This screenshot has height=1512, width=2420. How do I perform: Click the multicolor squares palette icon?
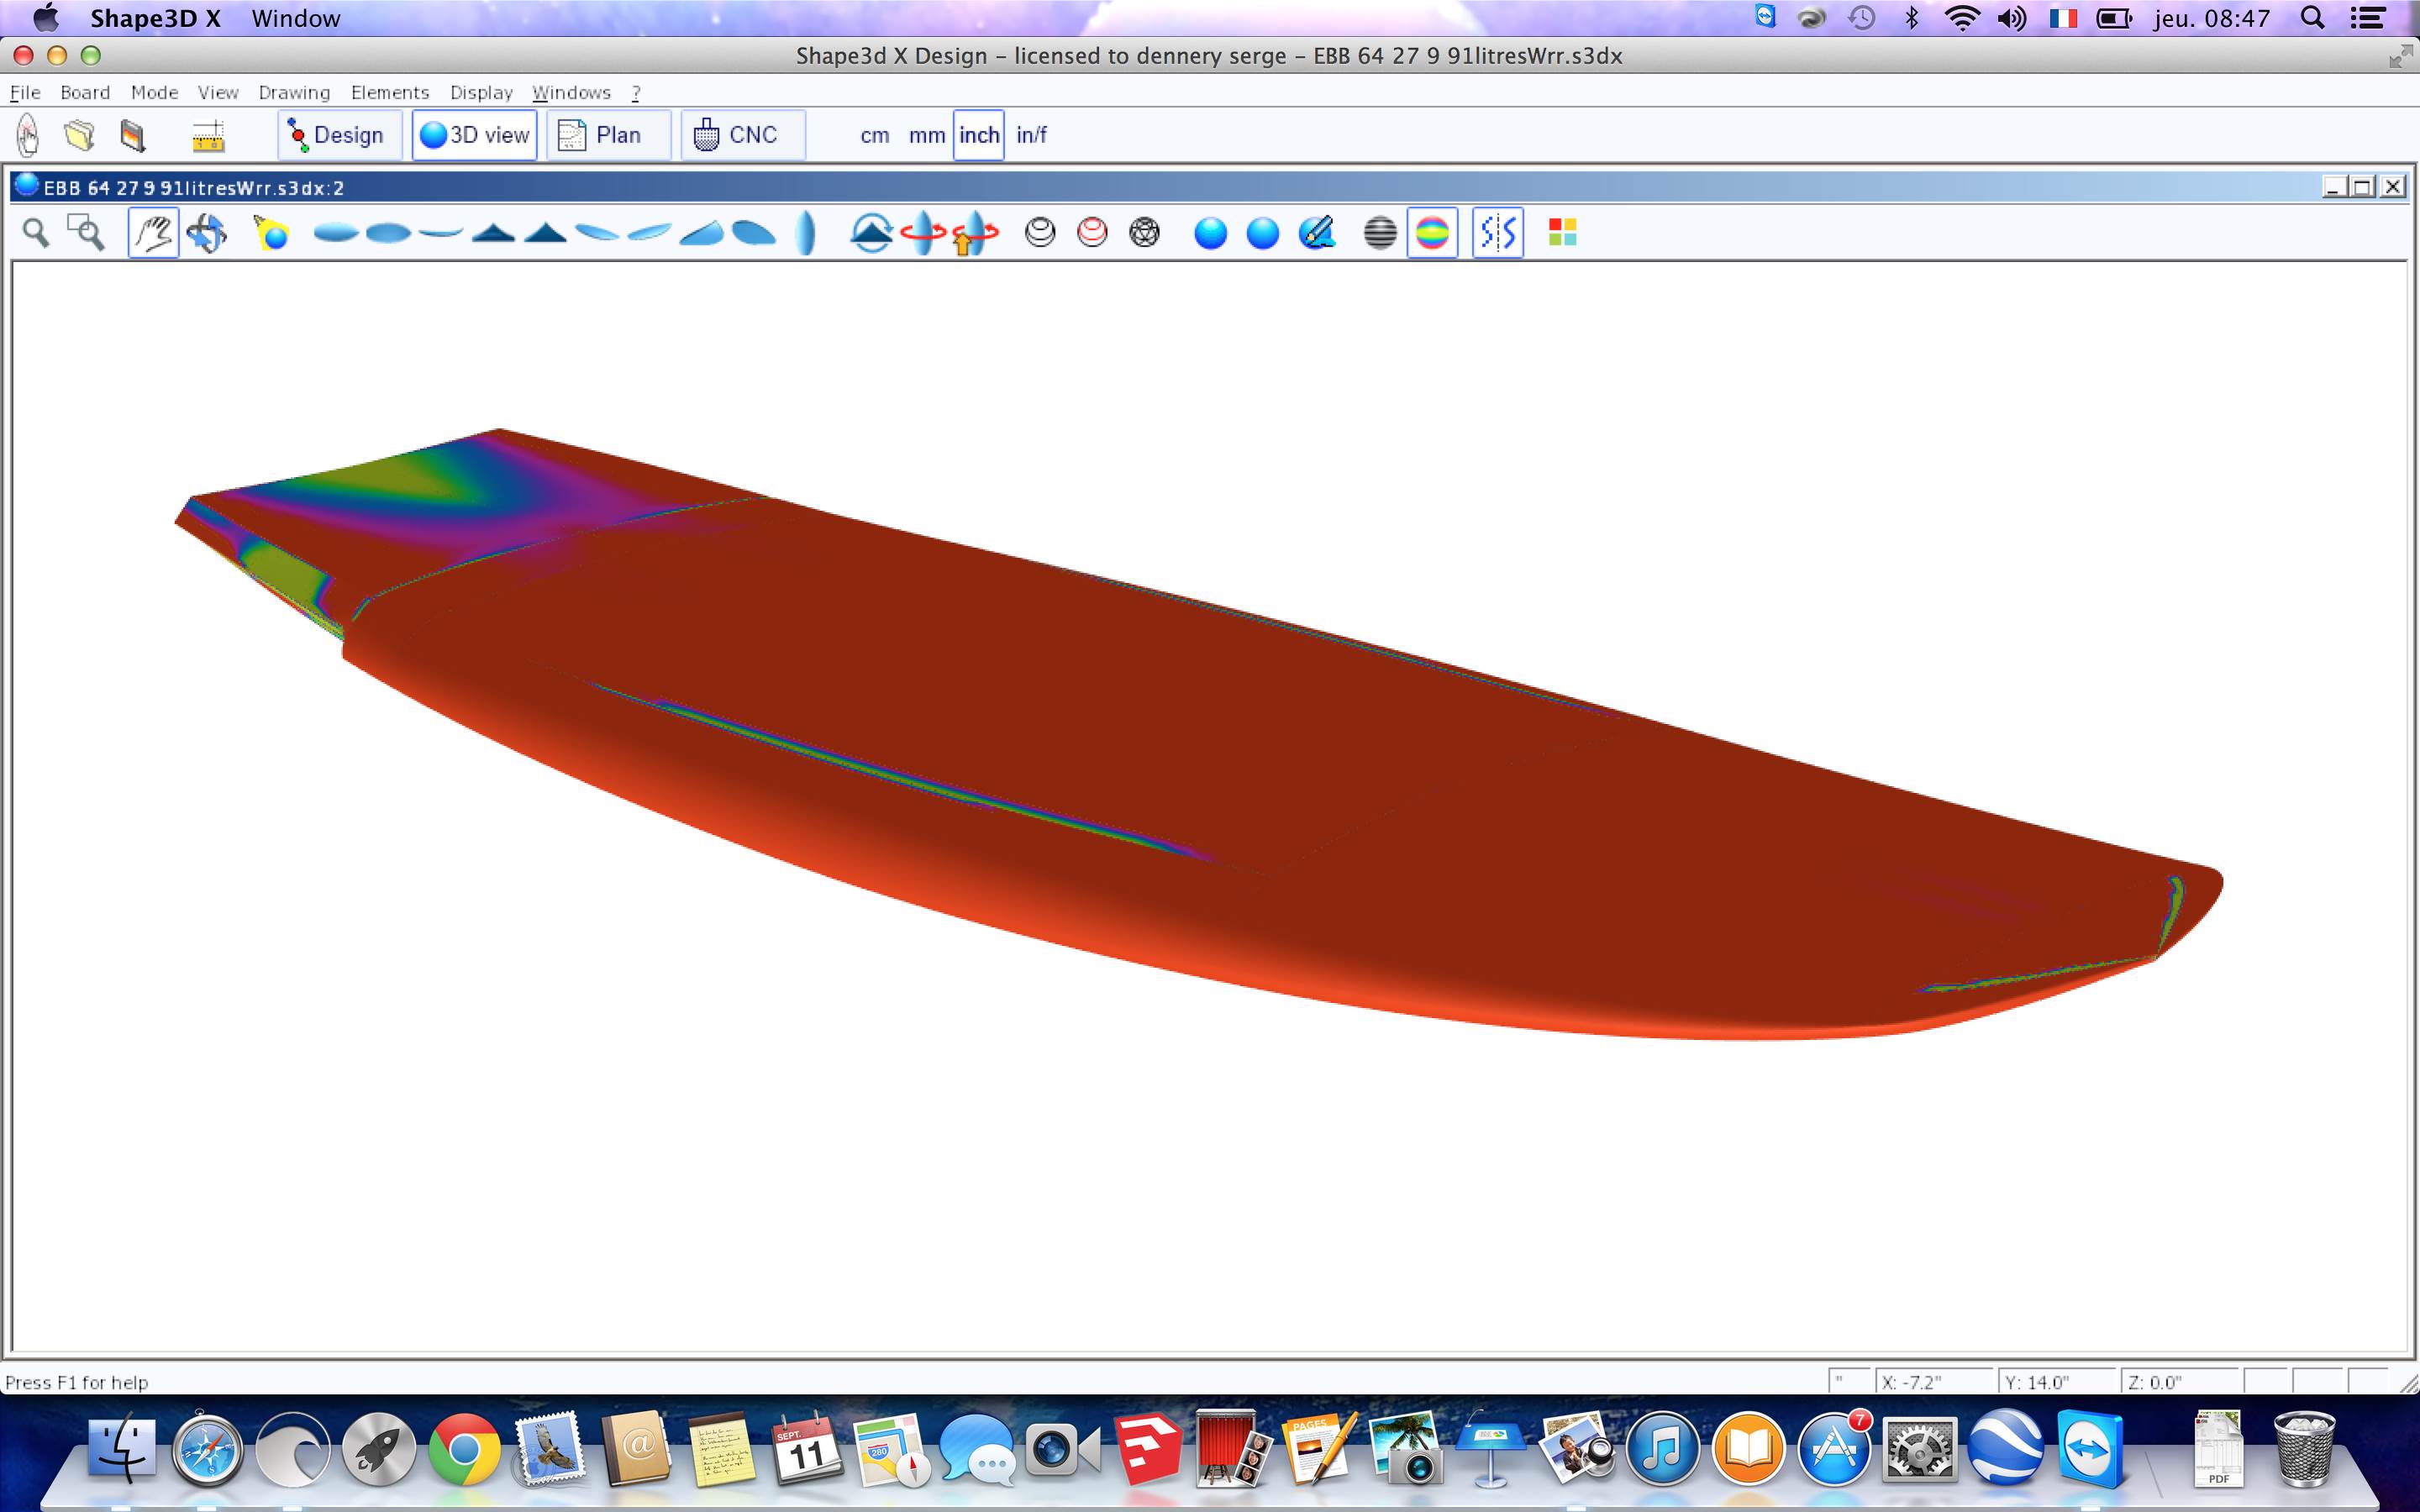(1561, 233)
